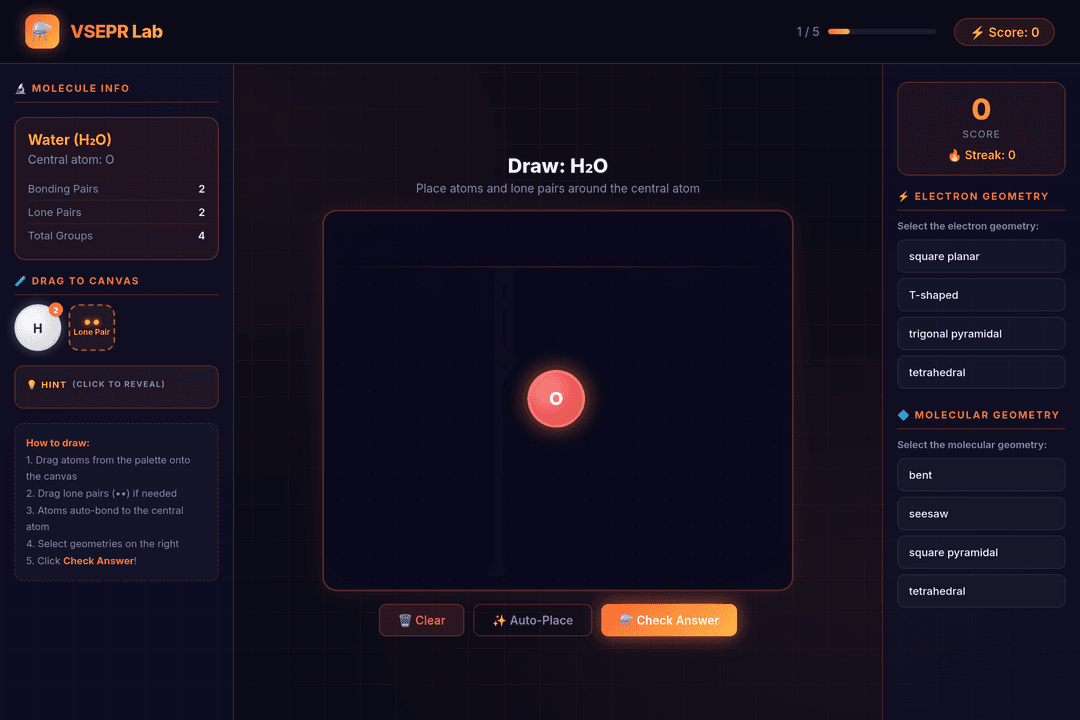
Task: Click the Water (H₂O) molecule name
Action: (70, 139)
